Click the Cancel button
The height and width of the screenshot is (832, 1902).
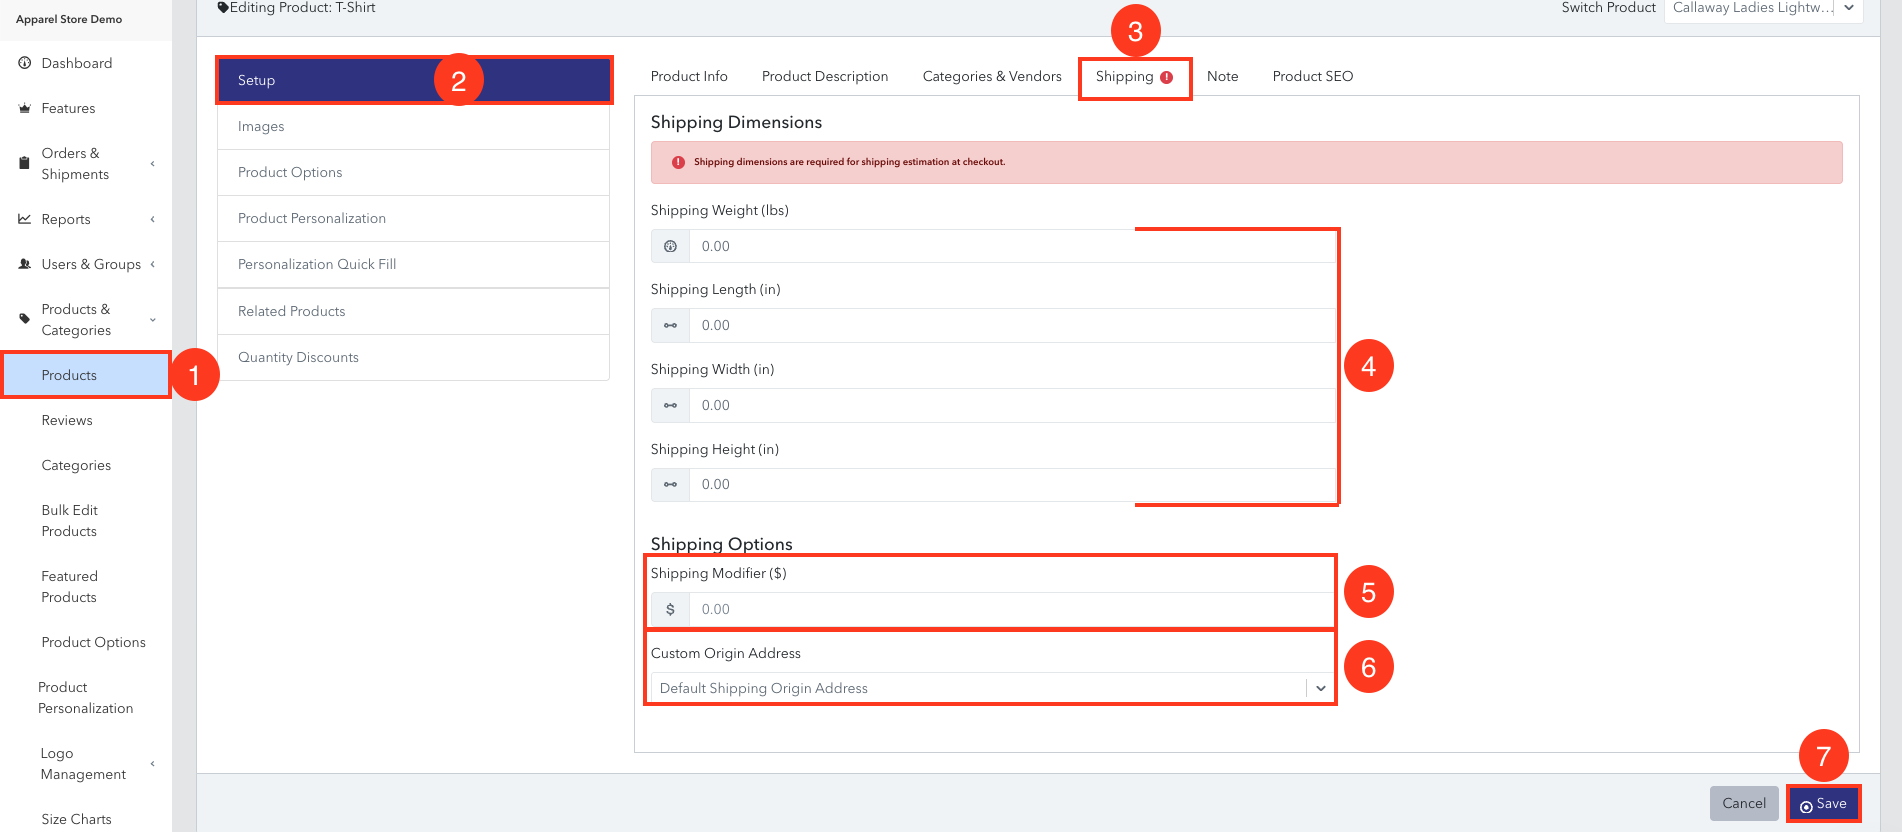pyautogui.click(x=1744, y=803)
